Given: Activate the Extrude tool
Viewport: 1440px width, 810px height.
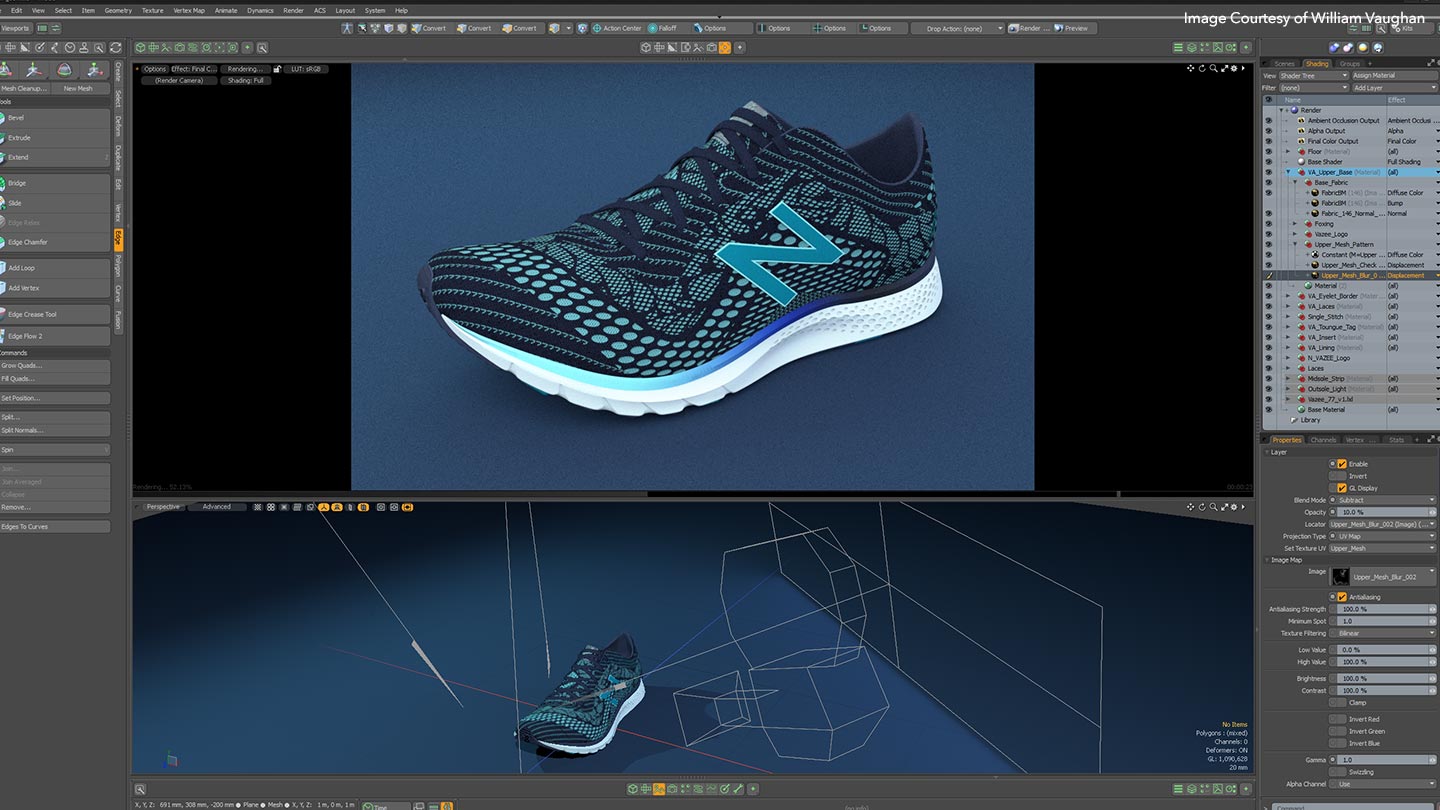Looking at the screenshot, I should (20, 138).
